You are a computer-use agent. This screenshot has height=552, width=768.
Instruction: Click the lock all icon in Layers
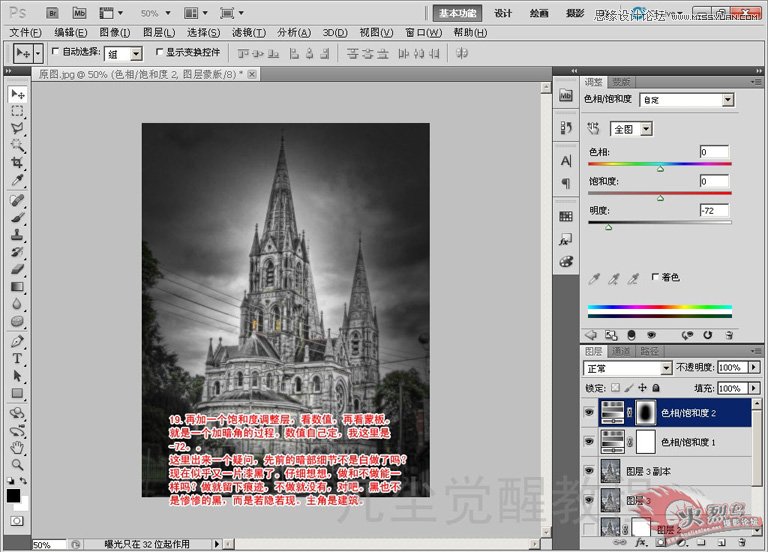pos(657,388)
